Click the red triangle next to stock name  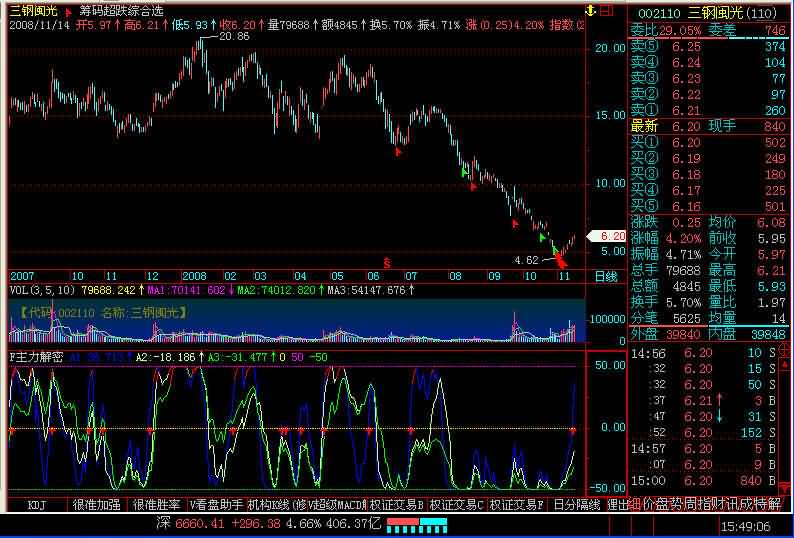click(67, 11)
